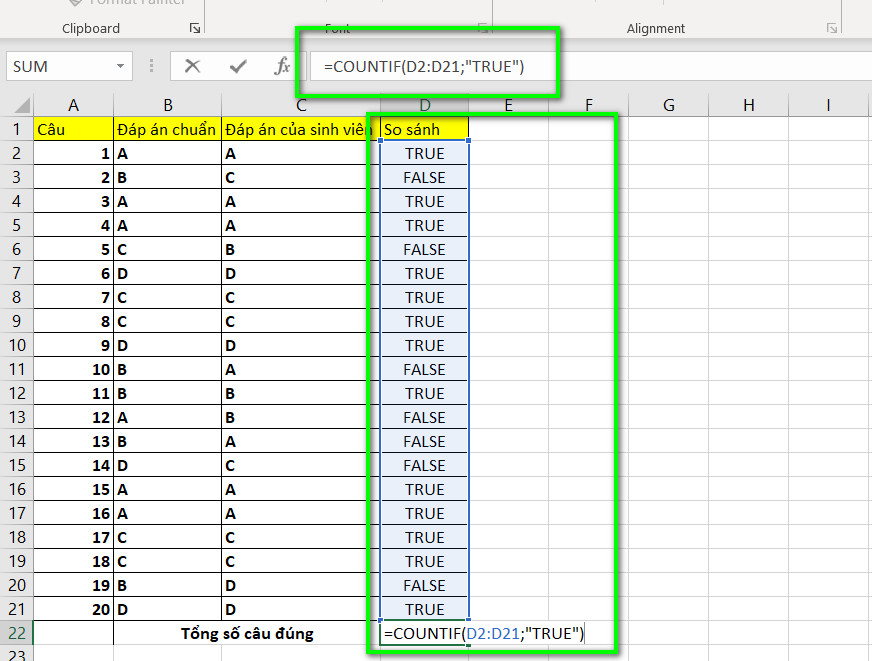Select column A header
The image size is (872, 661).
click(x=73, y=105)
